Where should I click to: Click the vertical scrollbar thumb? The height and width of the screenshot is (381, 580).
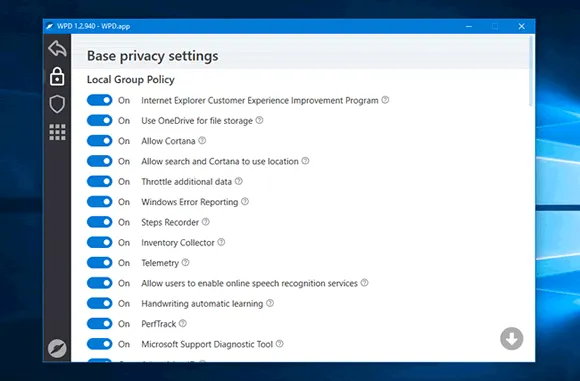531,71
